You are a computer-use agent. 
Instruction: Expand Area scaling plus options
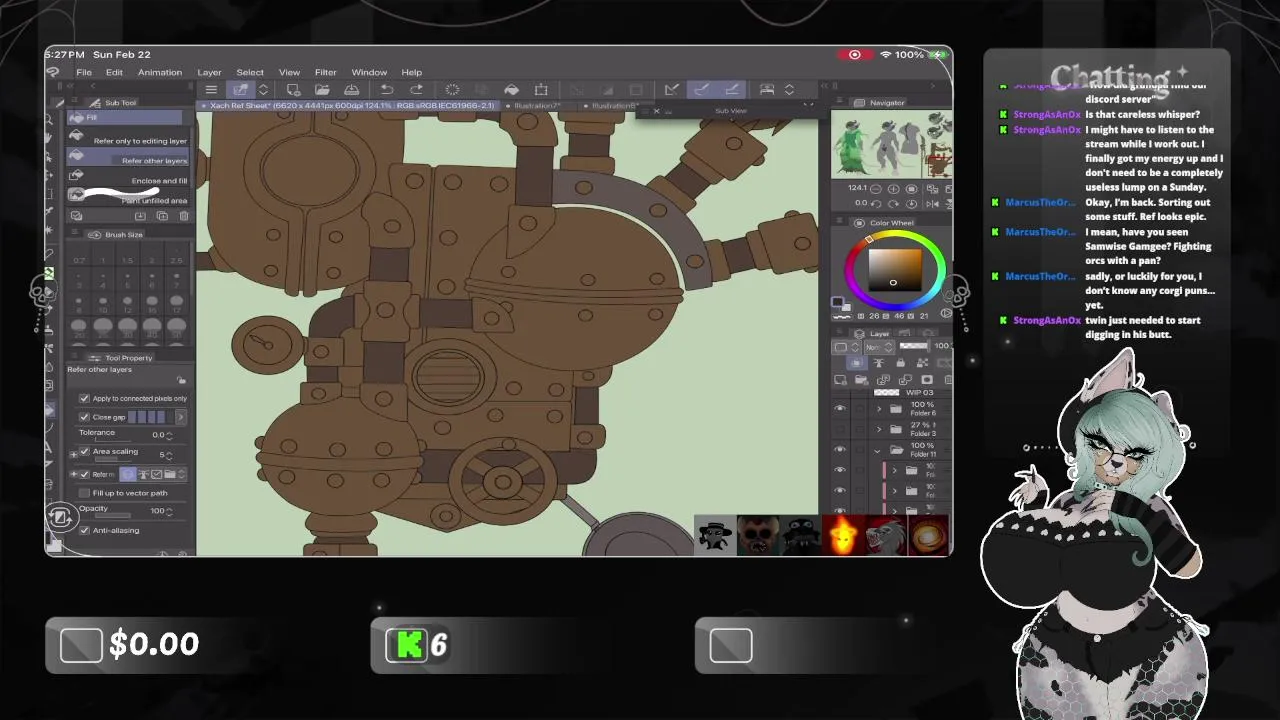[73, 452]
